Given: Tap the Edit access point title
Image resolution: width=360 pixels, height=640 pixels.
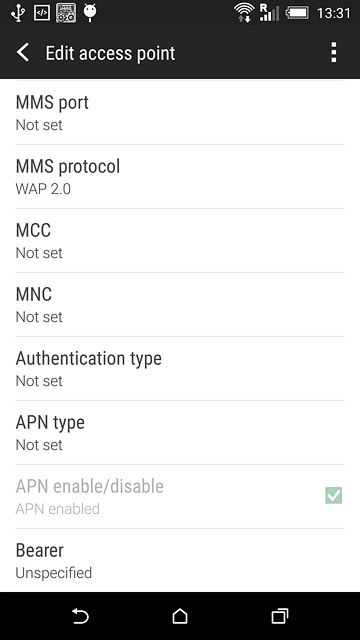Looking at the screenshot, I should pyautogui.click(x=110, y=53).
